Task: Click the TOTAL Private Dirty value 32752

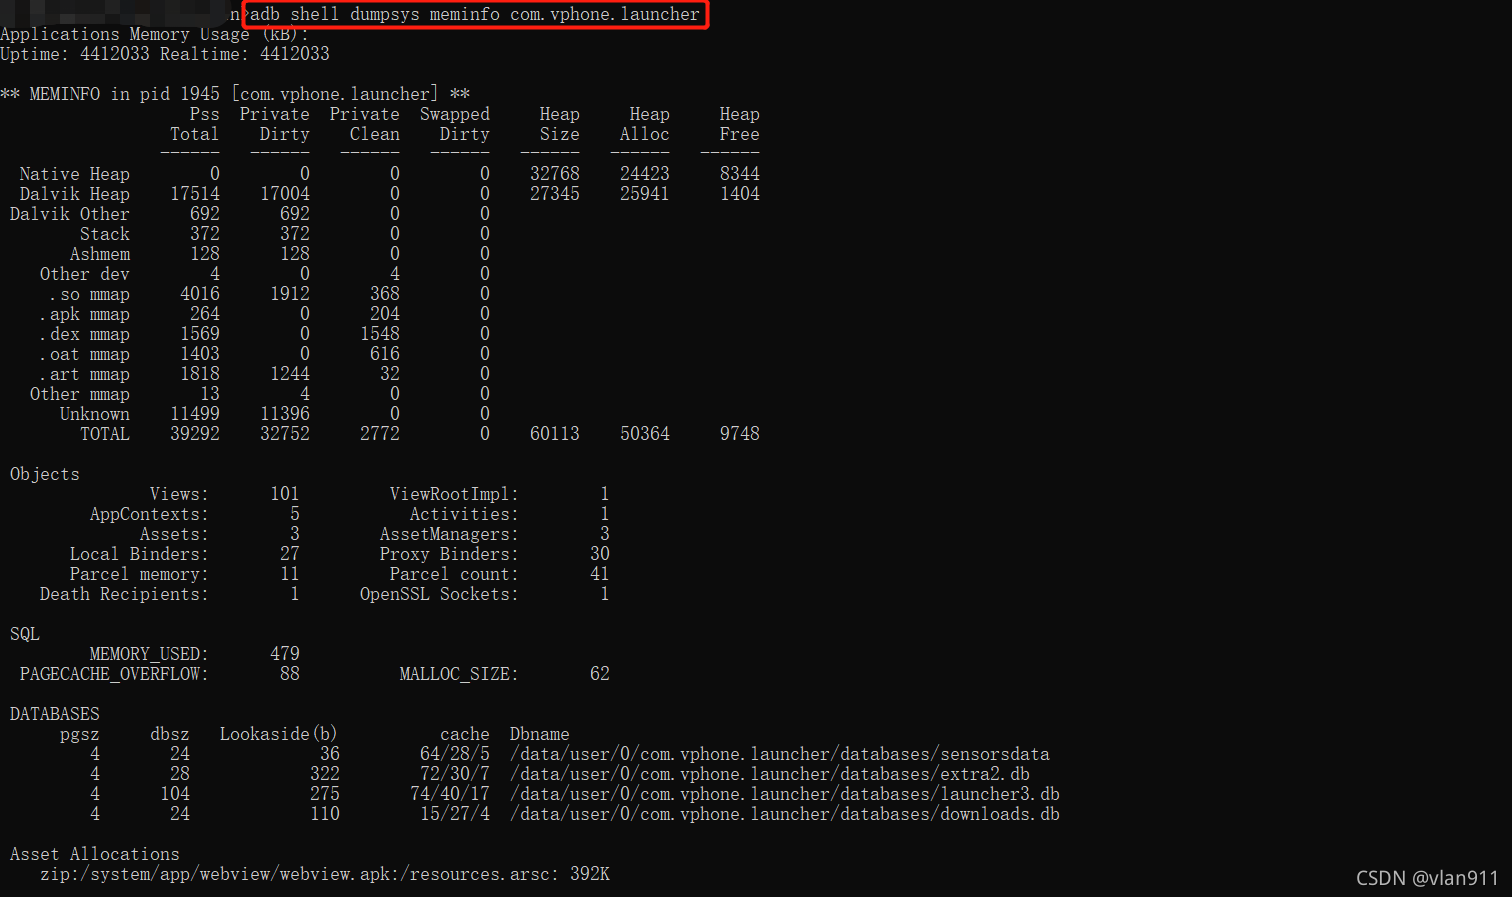Action: coord(285,434)
